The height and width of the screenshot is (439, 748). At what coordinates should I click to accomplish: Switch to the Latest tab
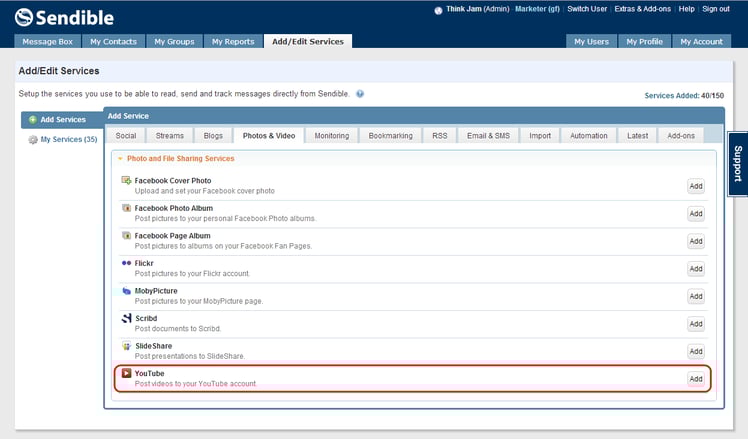[638, 136]
